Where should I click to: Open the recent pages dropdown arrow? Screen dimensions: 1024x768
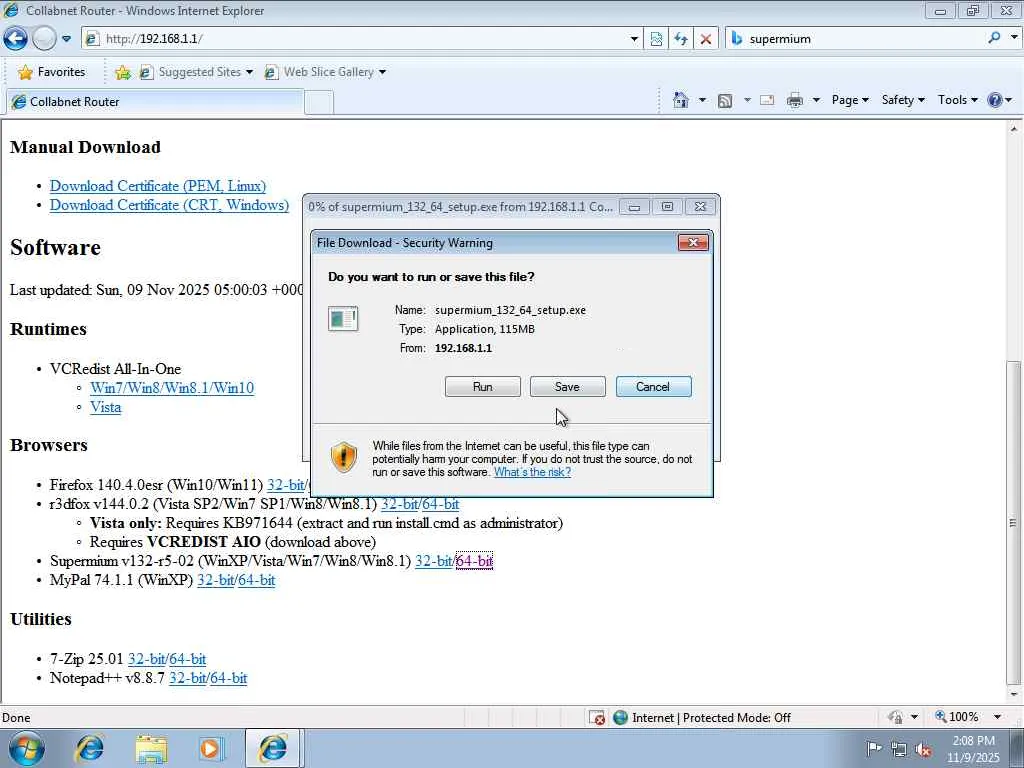pos(66,39)
